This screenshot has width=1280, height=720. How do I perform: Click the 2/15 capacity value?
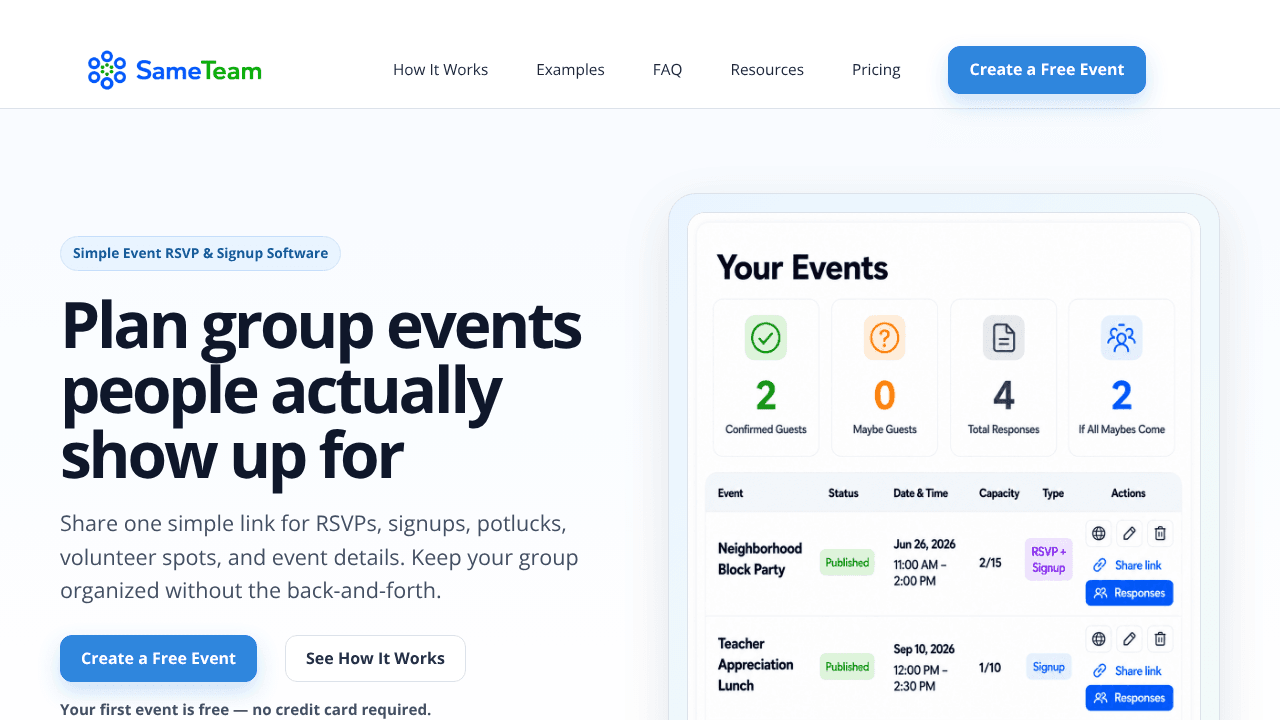click(x=990, y=563)
